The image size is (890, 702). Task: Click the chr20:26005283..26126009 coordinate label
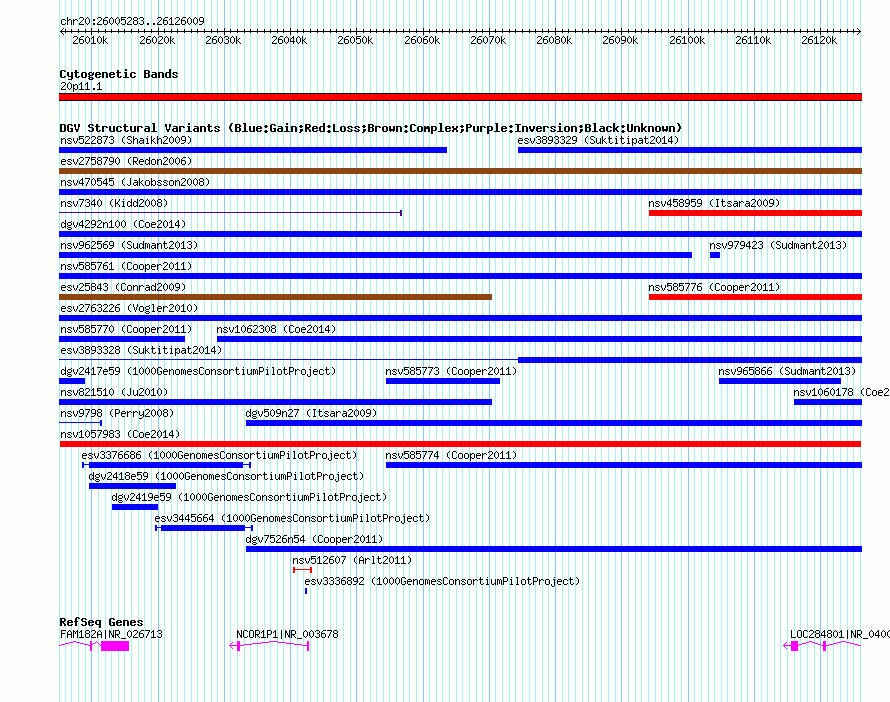(132, 21)
